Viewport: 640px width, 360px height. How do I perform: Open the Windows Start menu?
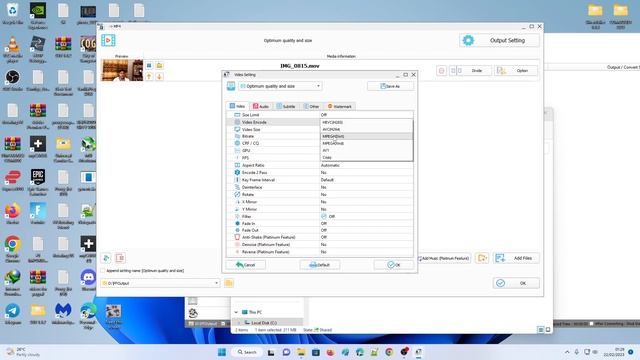[222, 352]
